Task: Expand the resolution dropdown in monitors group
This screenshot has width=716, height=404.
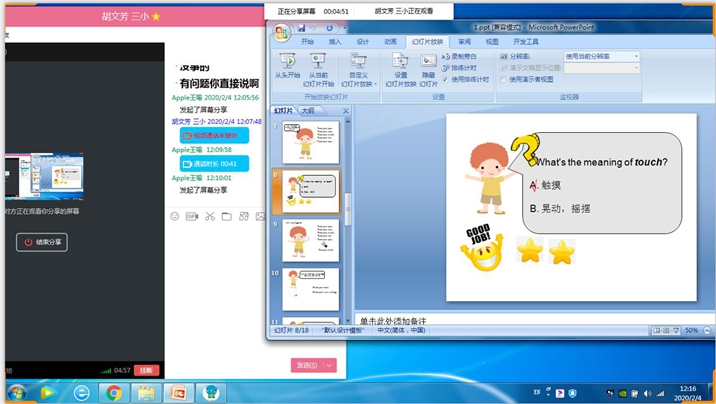Action: [x=636, y=56]
